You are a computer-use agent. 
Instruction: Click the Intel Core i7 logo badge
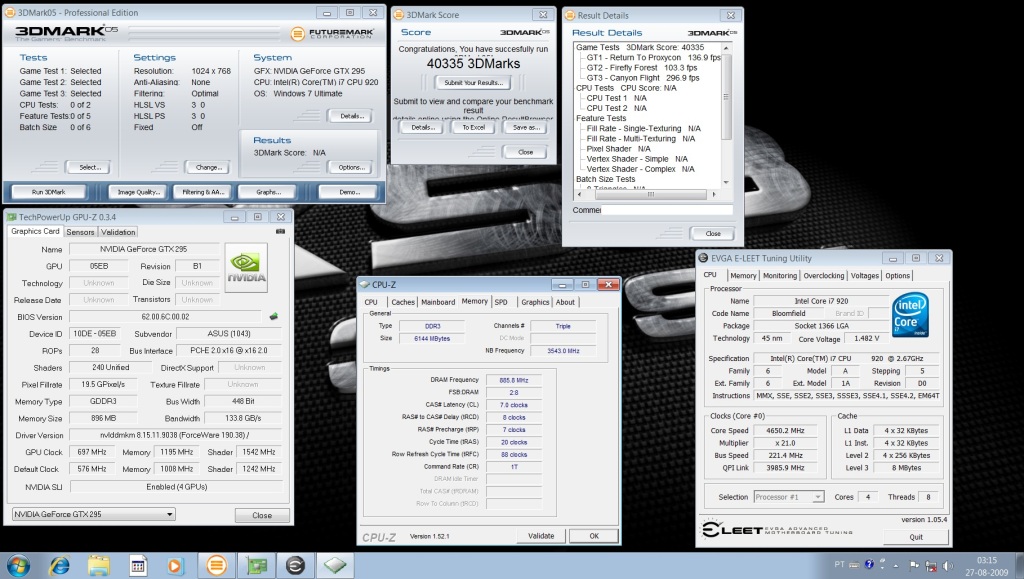tap(910, 314)
